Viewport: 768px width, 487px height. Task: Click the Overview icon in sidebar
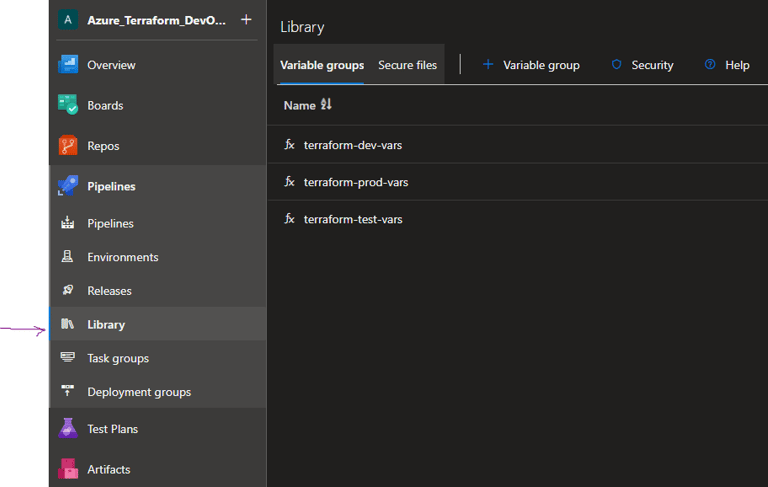click(x=68, y=65)
